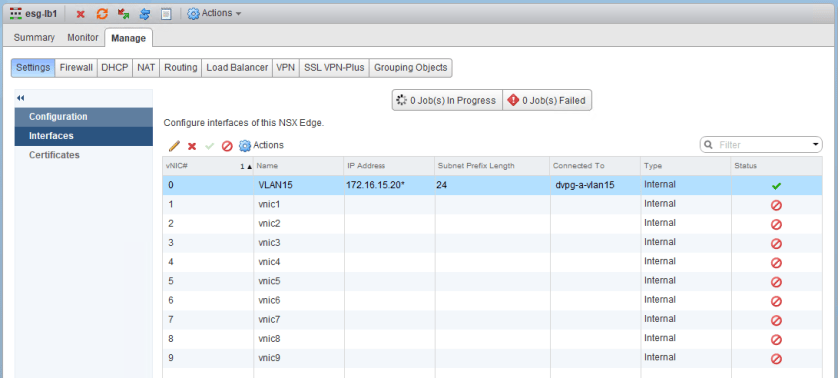Open the Grouping Objects sub-tab
Screen dimensions: 838x378
[410, 68]
